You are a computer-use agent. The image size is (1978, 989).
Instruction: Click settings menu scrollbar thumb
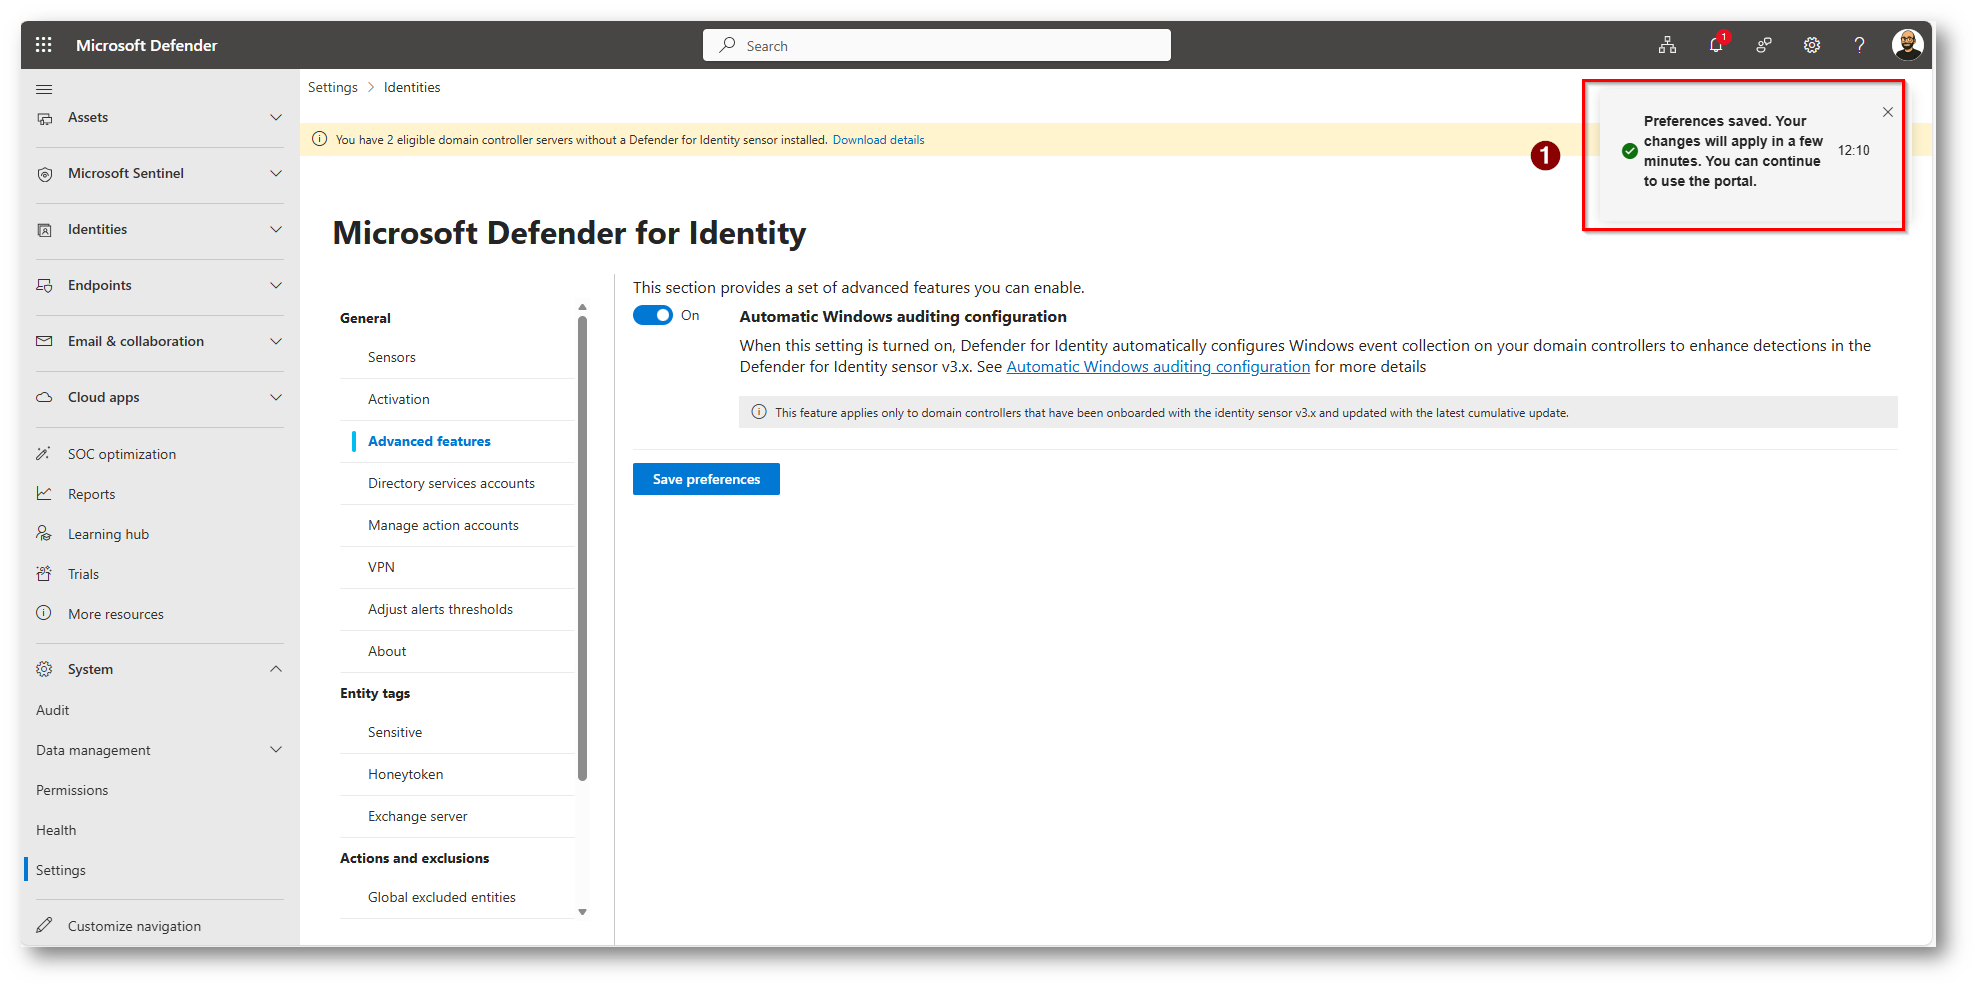pos(582,548)
